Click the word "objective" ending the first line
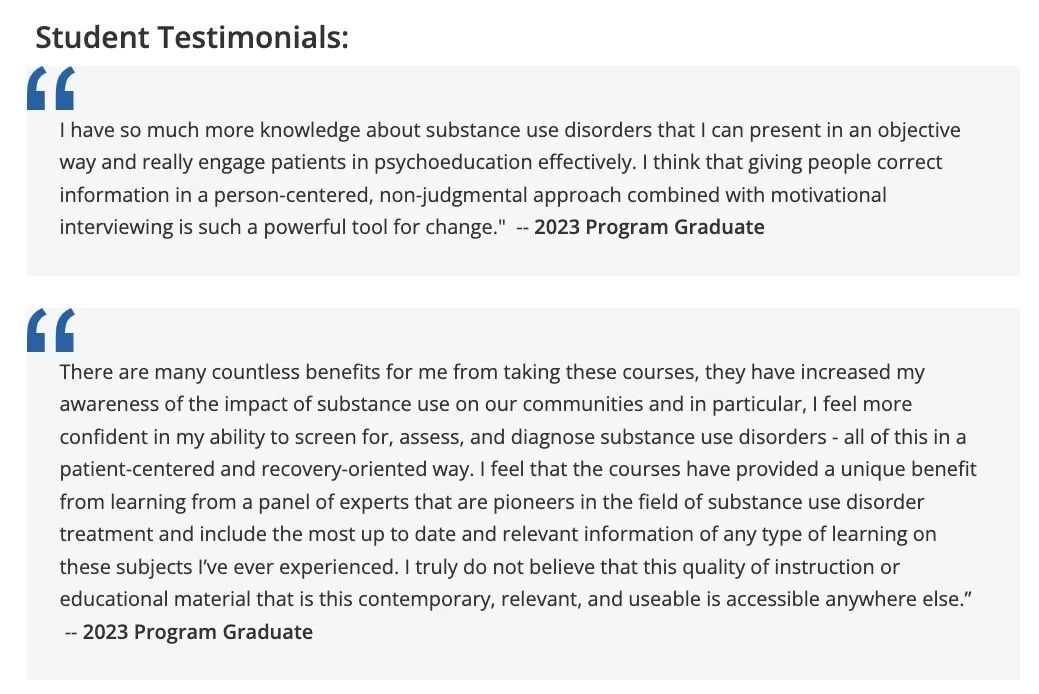The height and width of the screenshot is (694, 1039). pos(918,130)
